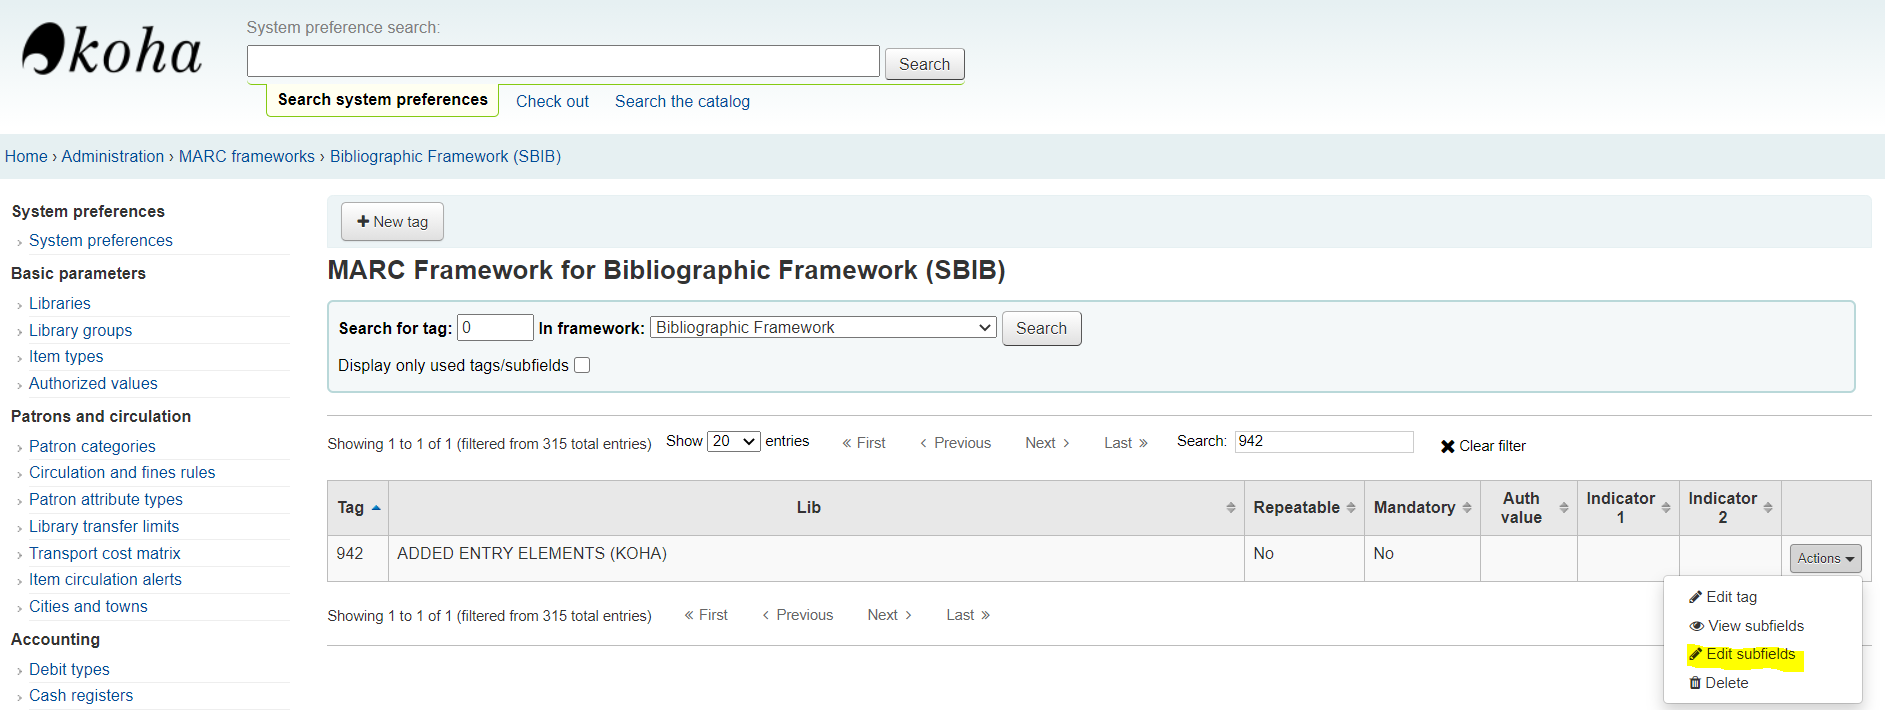
Task: Open Patron categories sidebar link
Action: click(x=92, y=446)
